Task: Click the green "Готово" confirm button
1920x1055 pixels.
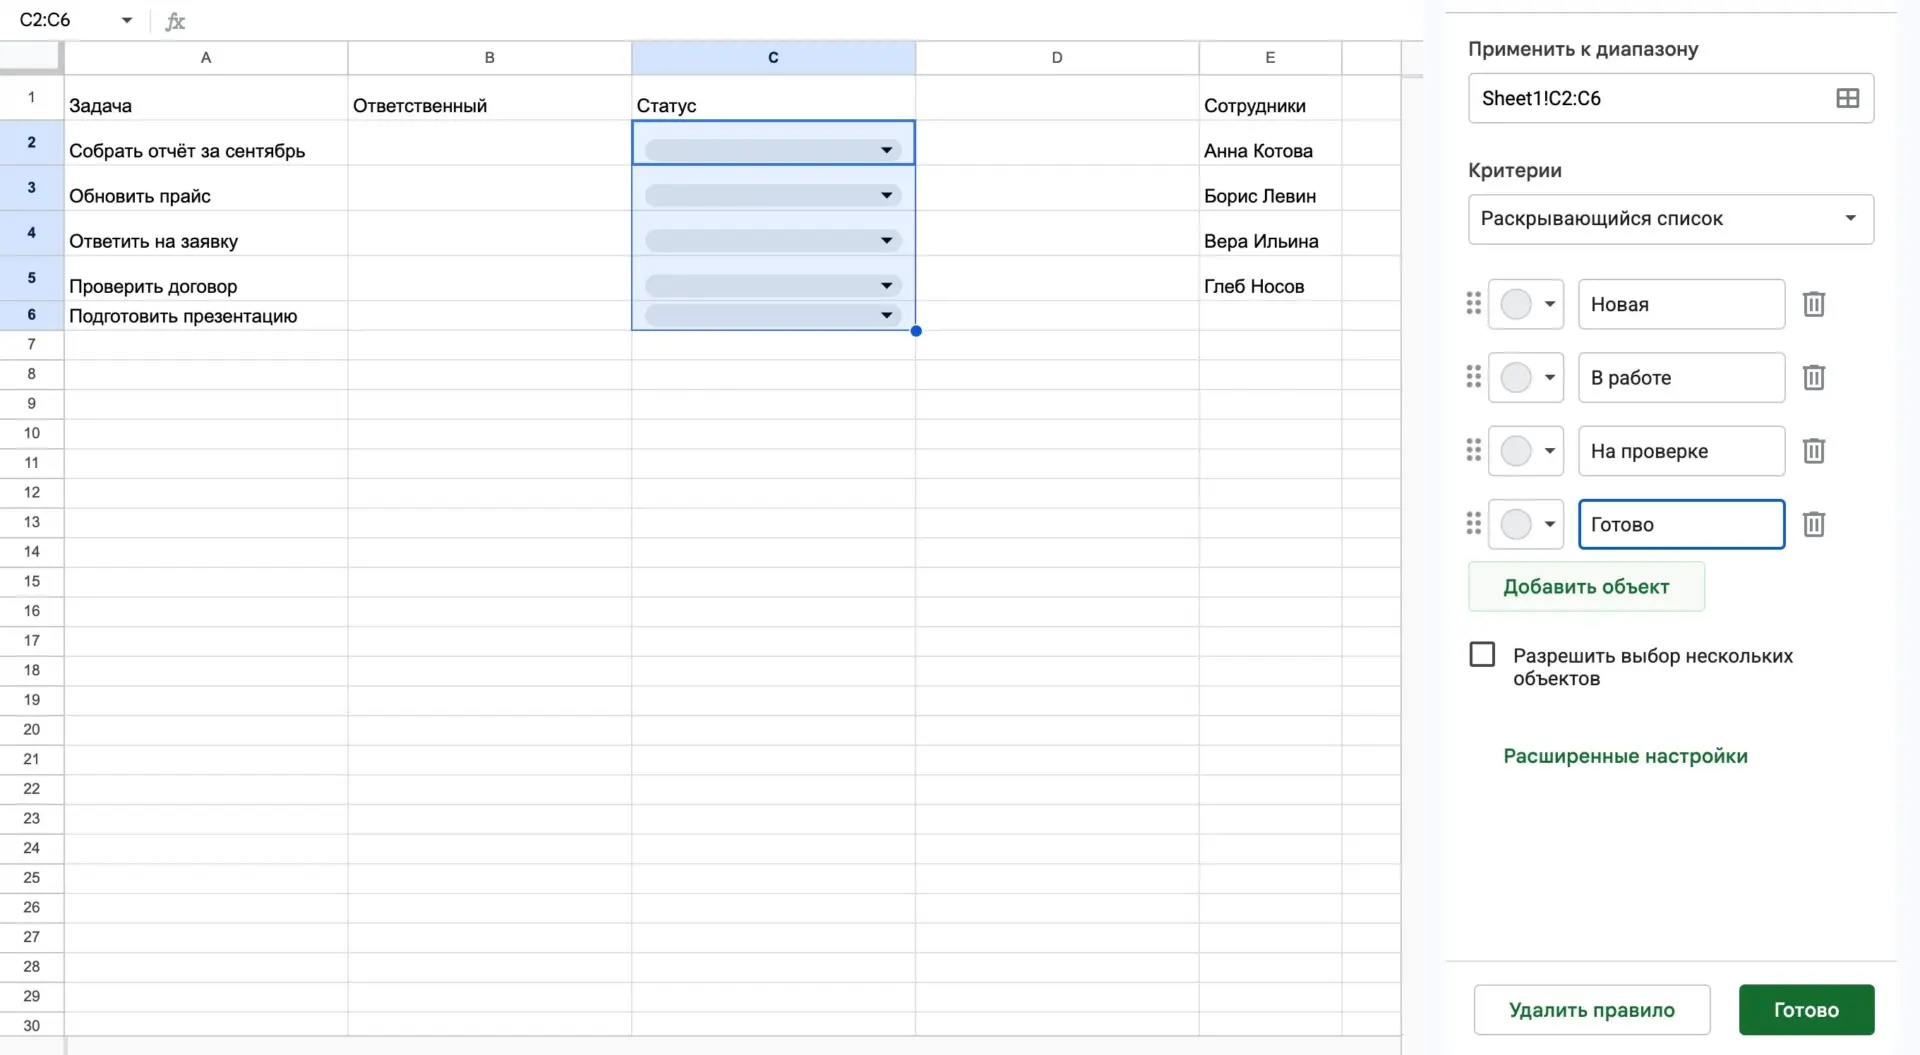Action: [x=1806, y=1010]
